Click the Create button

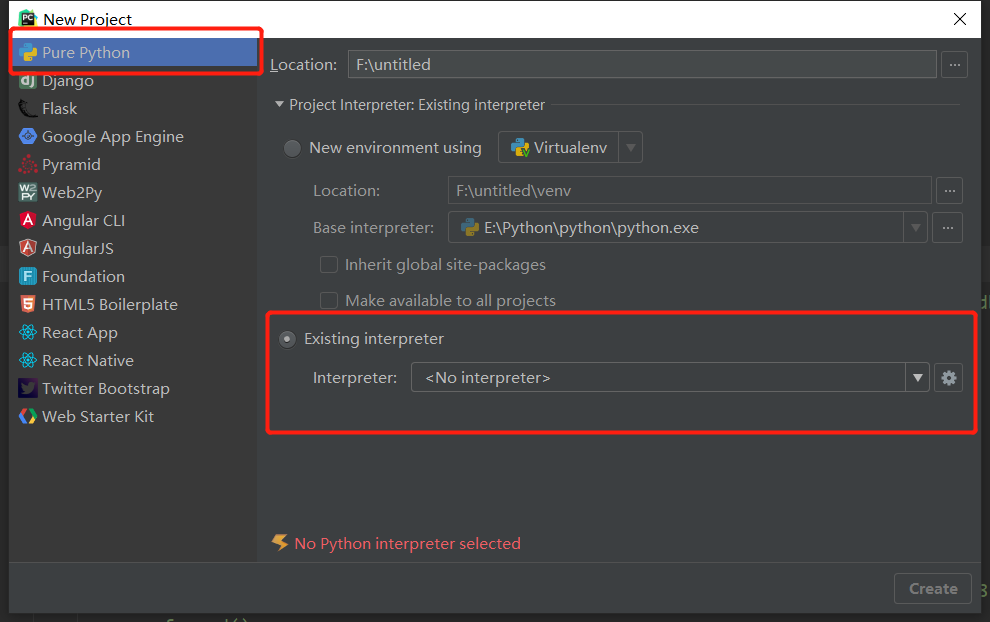[x=933, y=589]
